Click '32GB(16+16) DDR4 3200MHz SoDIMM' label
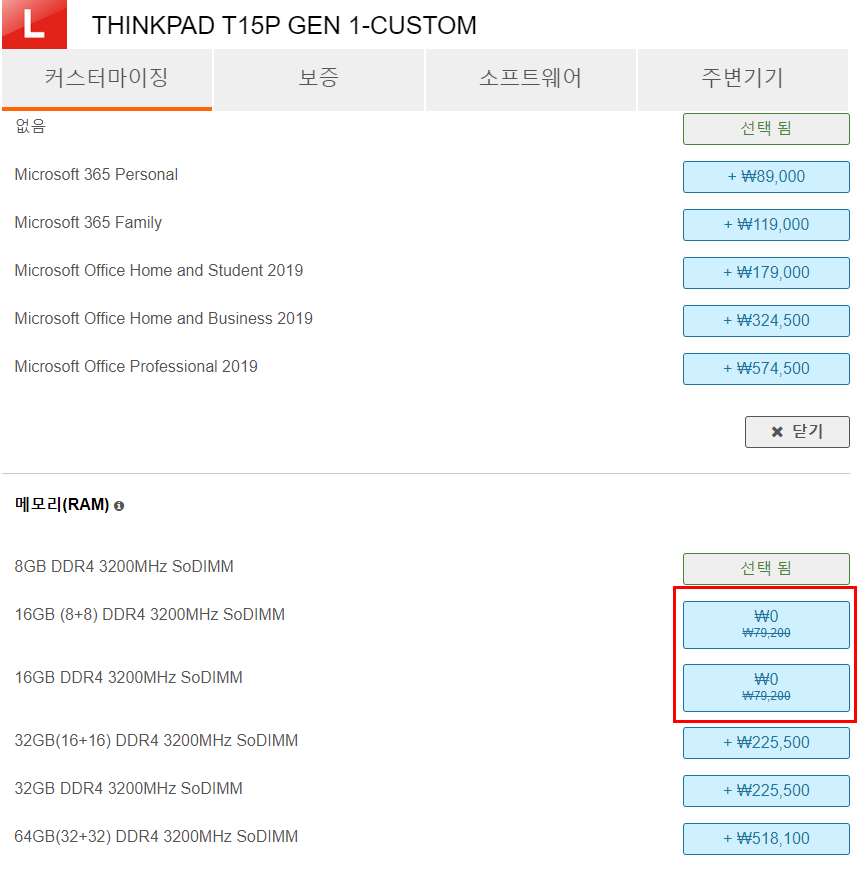865x875 pixels. 156,741
